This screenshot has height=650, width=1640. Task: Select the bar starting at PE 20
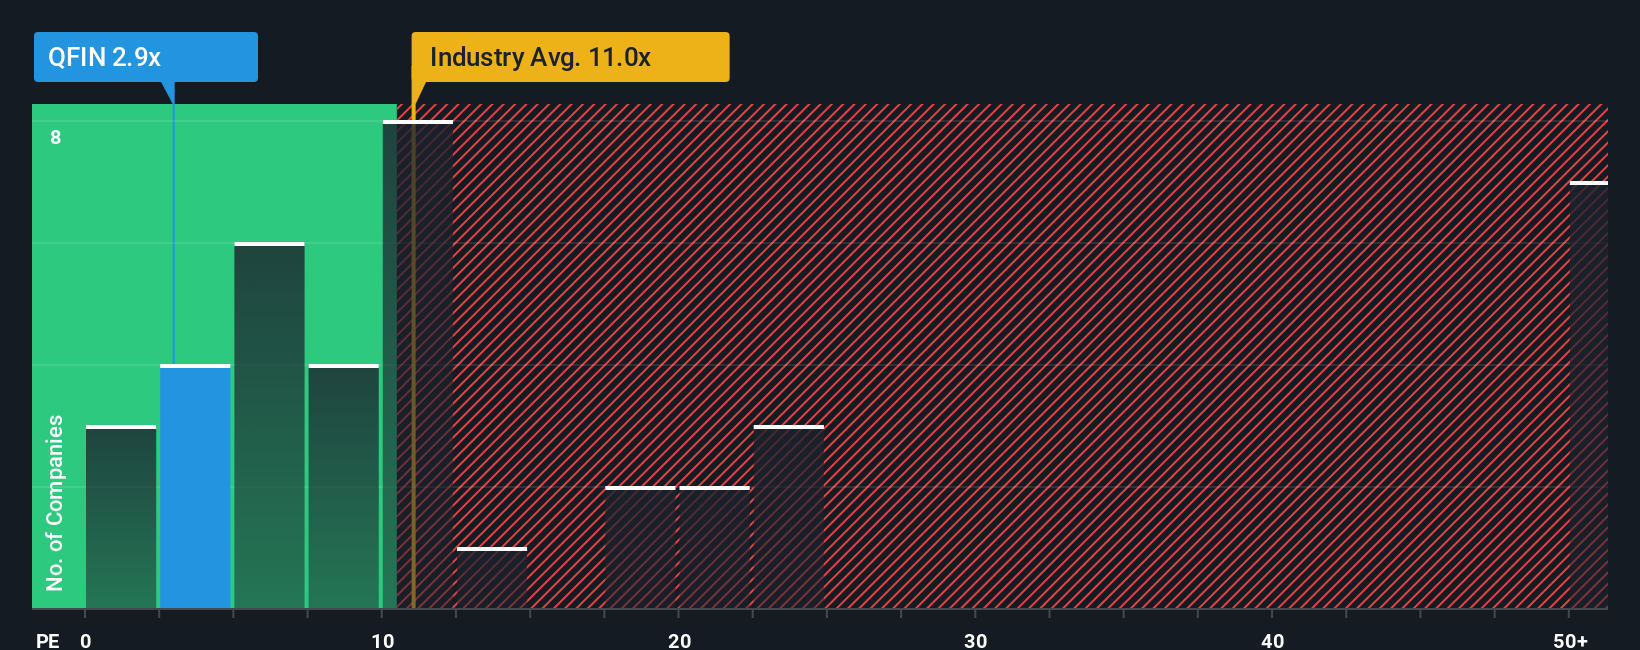click(x=714, y=547)
